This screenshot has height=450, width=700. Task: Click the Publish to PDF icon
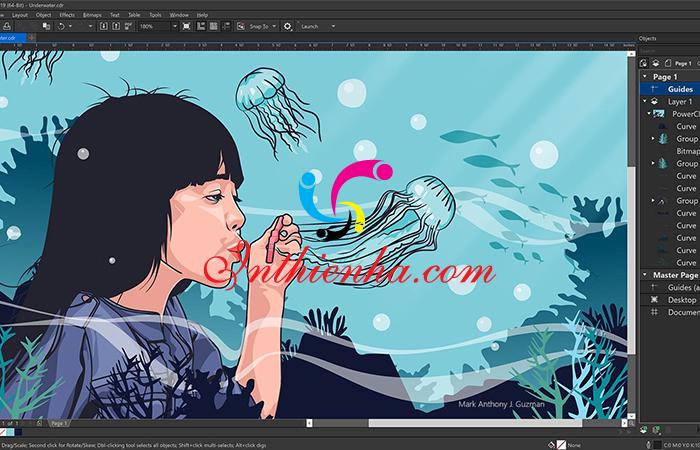pos(128,26)
